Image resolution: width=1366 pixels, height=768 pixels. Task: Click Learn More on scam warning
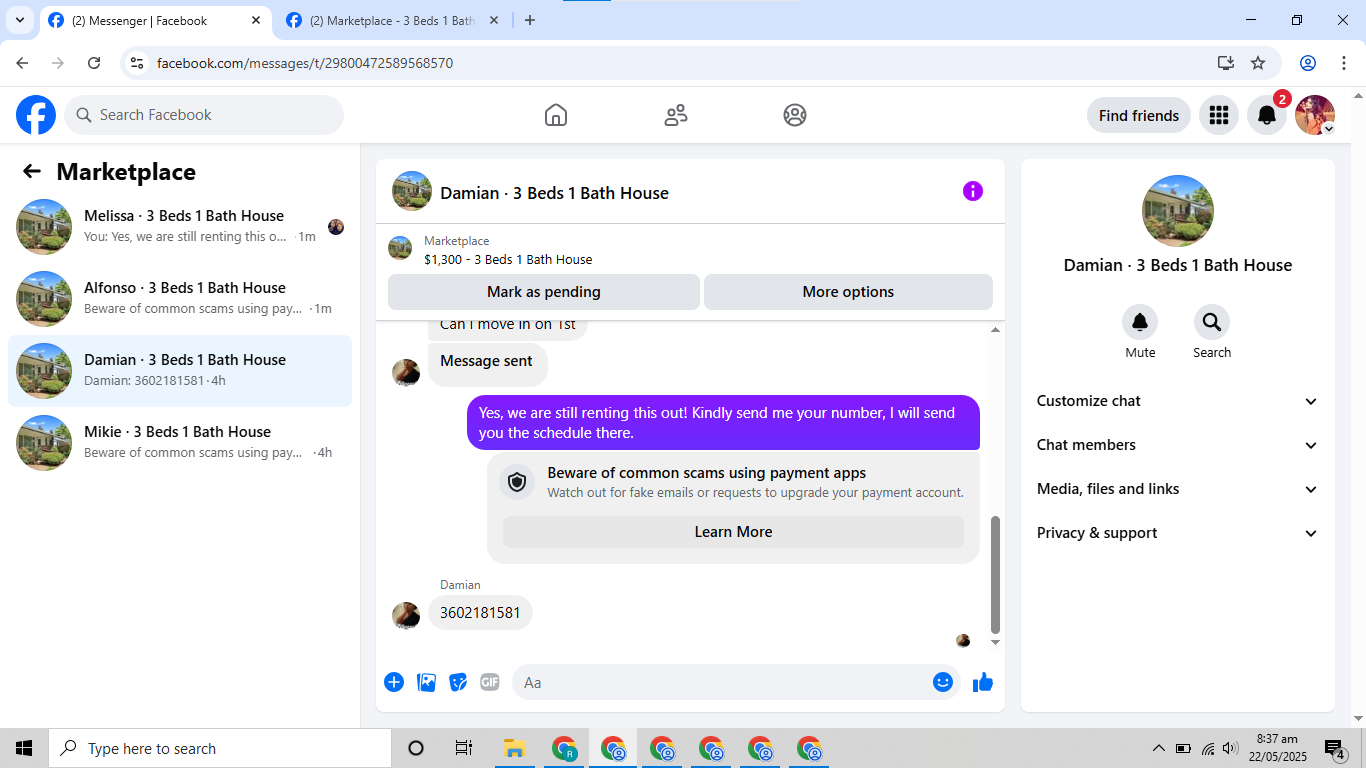tap(733, 532)
